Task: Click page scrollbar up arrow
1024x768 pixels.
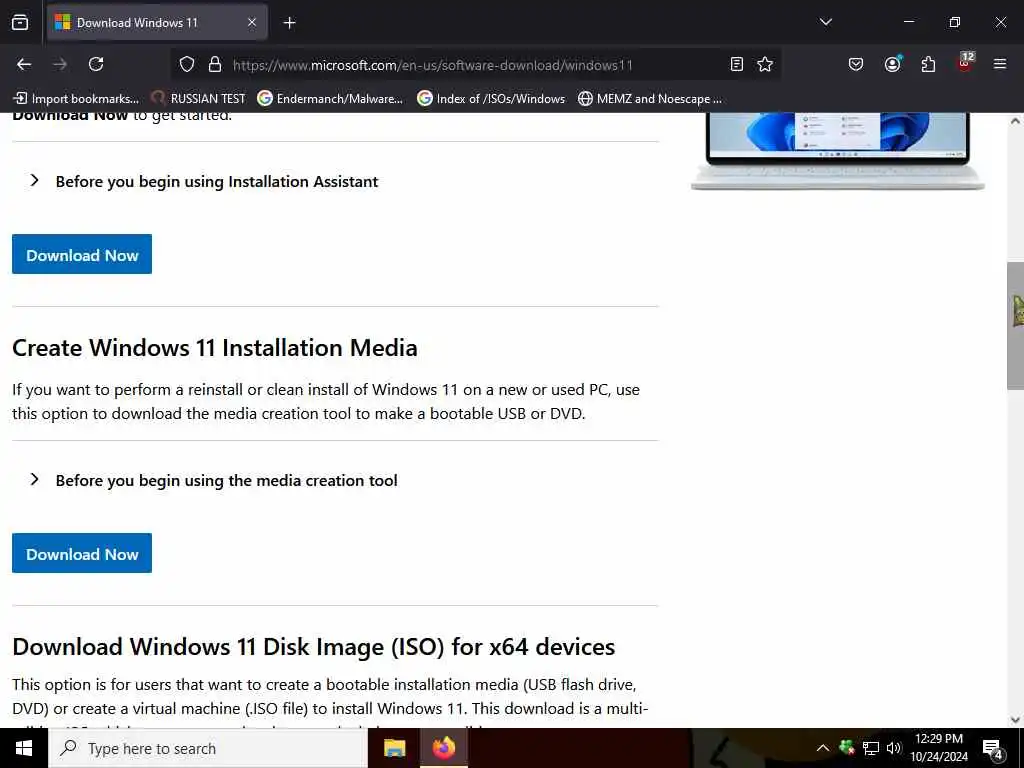Action: (x=1015, y=121)
